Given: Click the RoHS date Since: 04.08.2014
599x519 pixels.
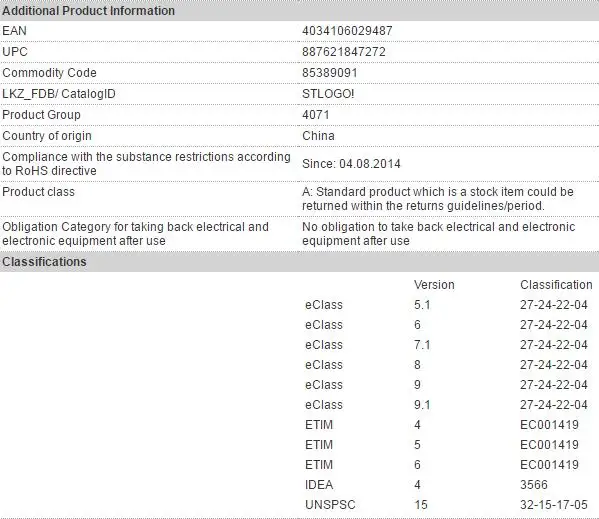Looking at the screenshot, I should (351, 164).
